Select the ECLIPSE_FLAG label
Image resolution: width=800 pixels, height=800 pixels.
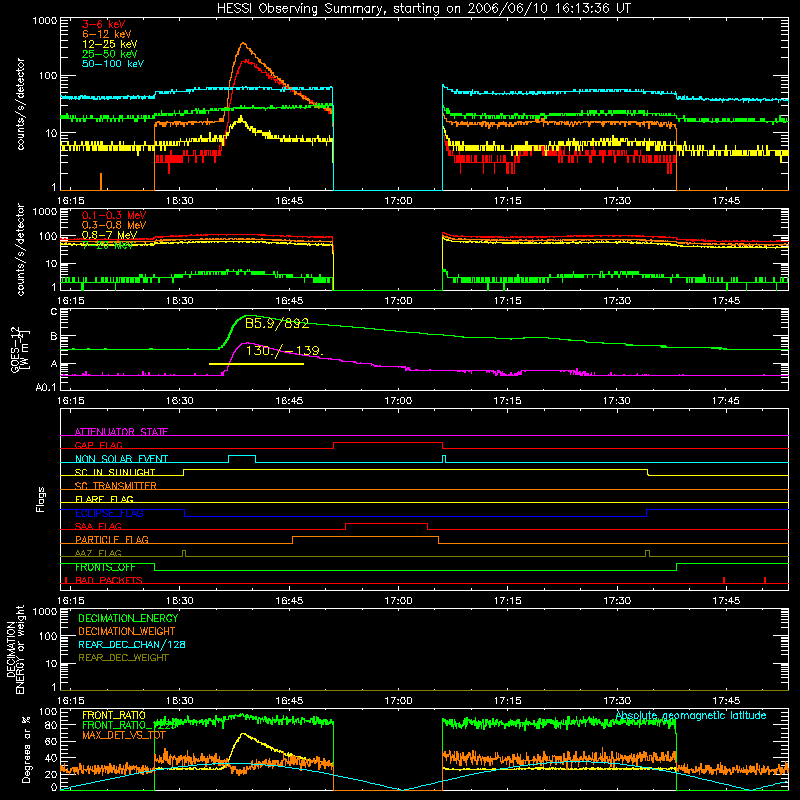click(x=109, y=513)
